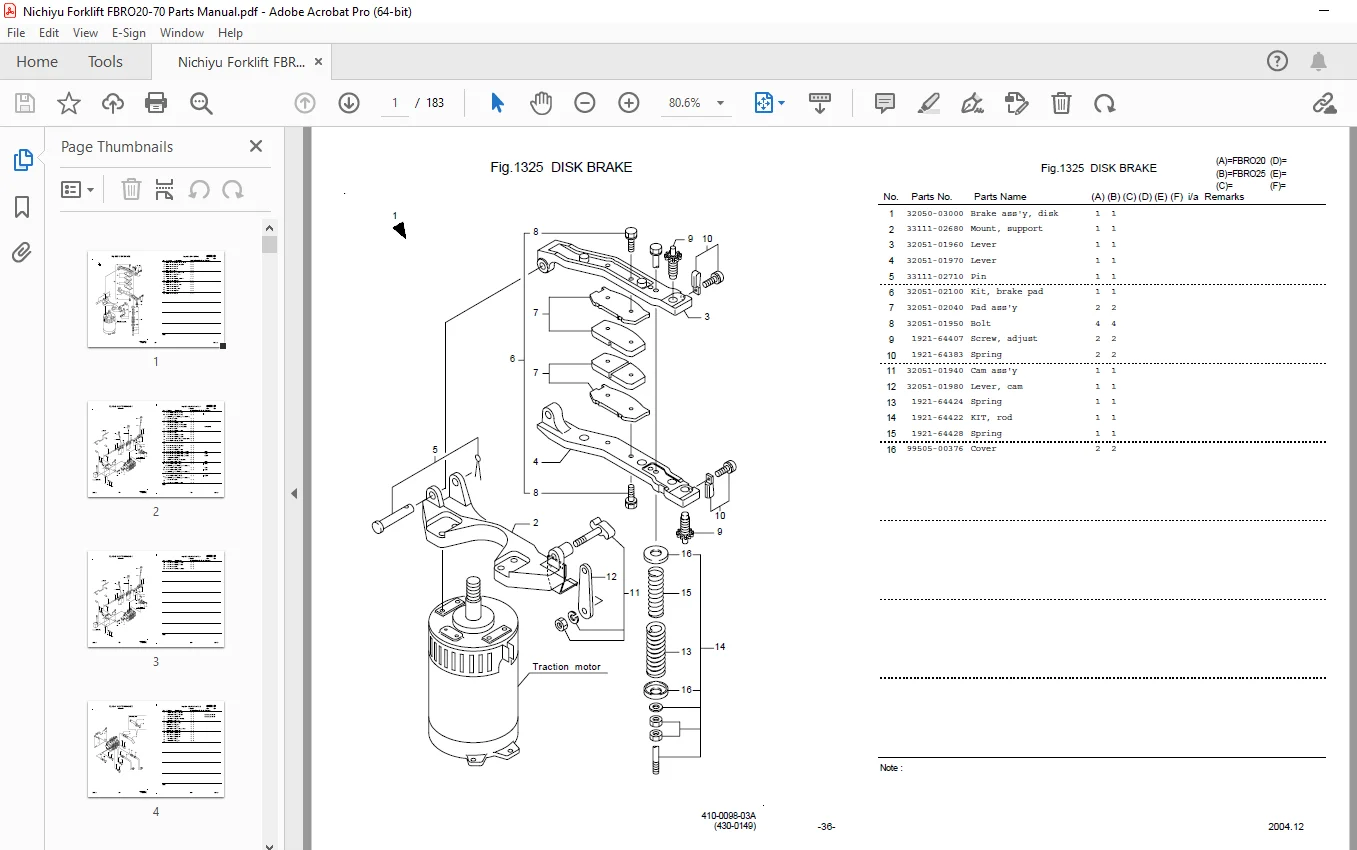Upload the file to cloud storage
The width and height of the screenshot is (1357, 850).
click(x=113, y=103)
